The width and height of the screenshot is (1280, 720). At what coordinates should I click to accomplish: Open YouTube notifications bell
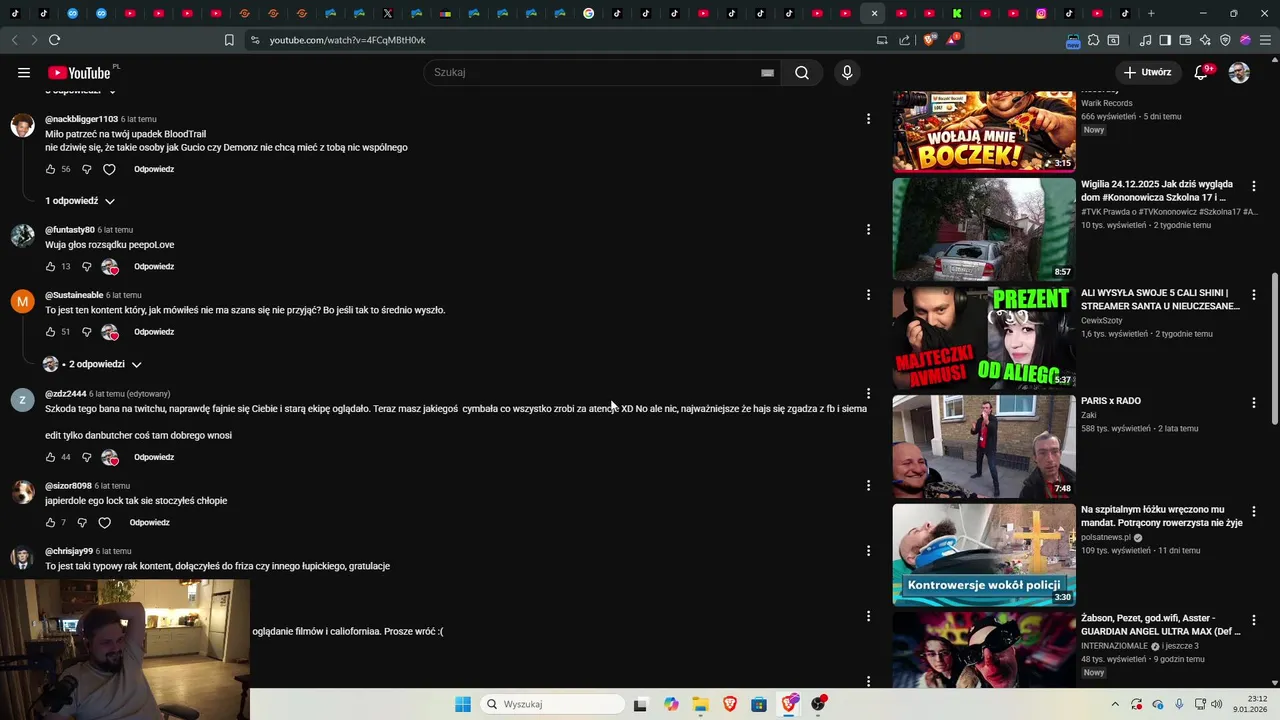(1202, 72)
